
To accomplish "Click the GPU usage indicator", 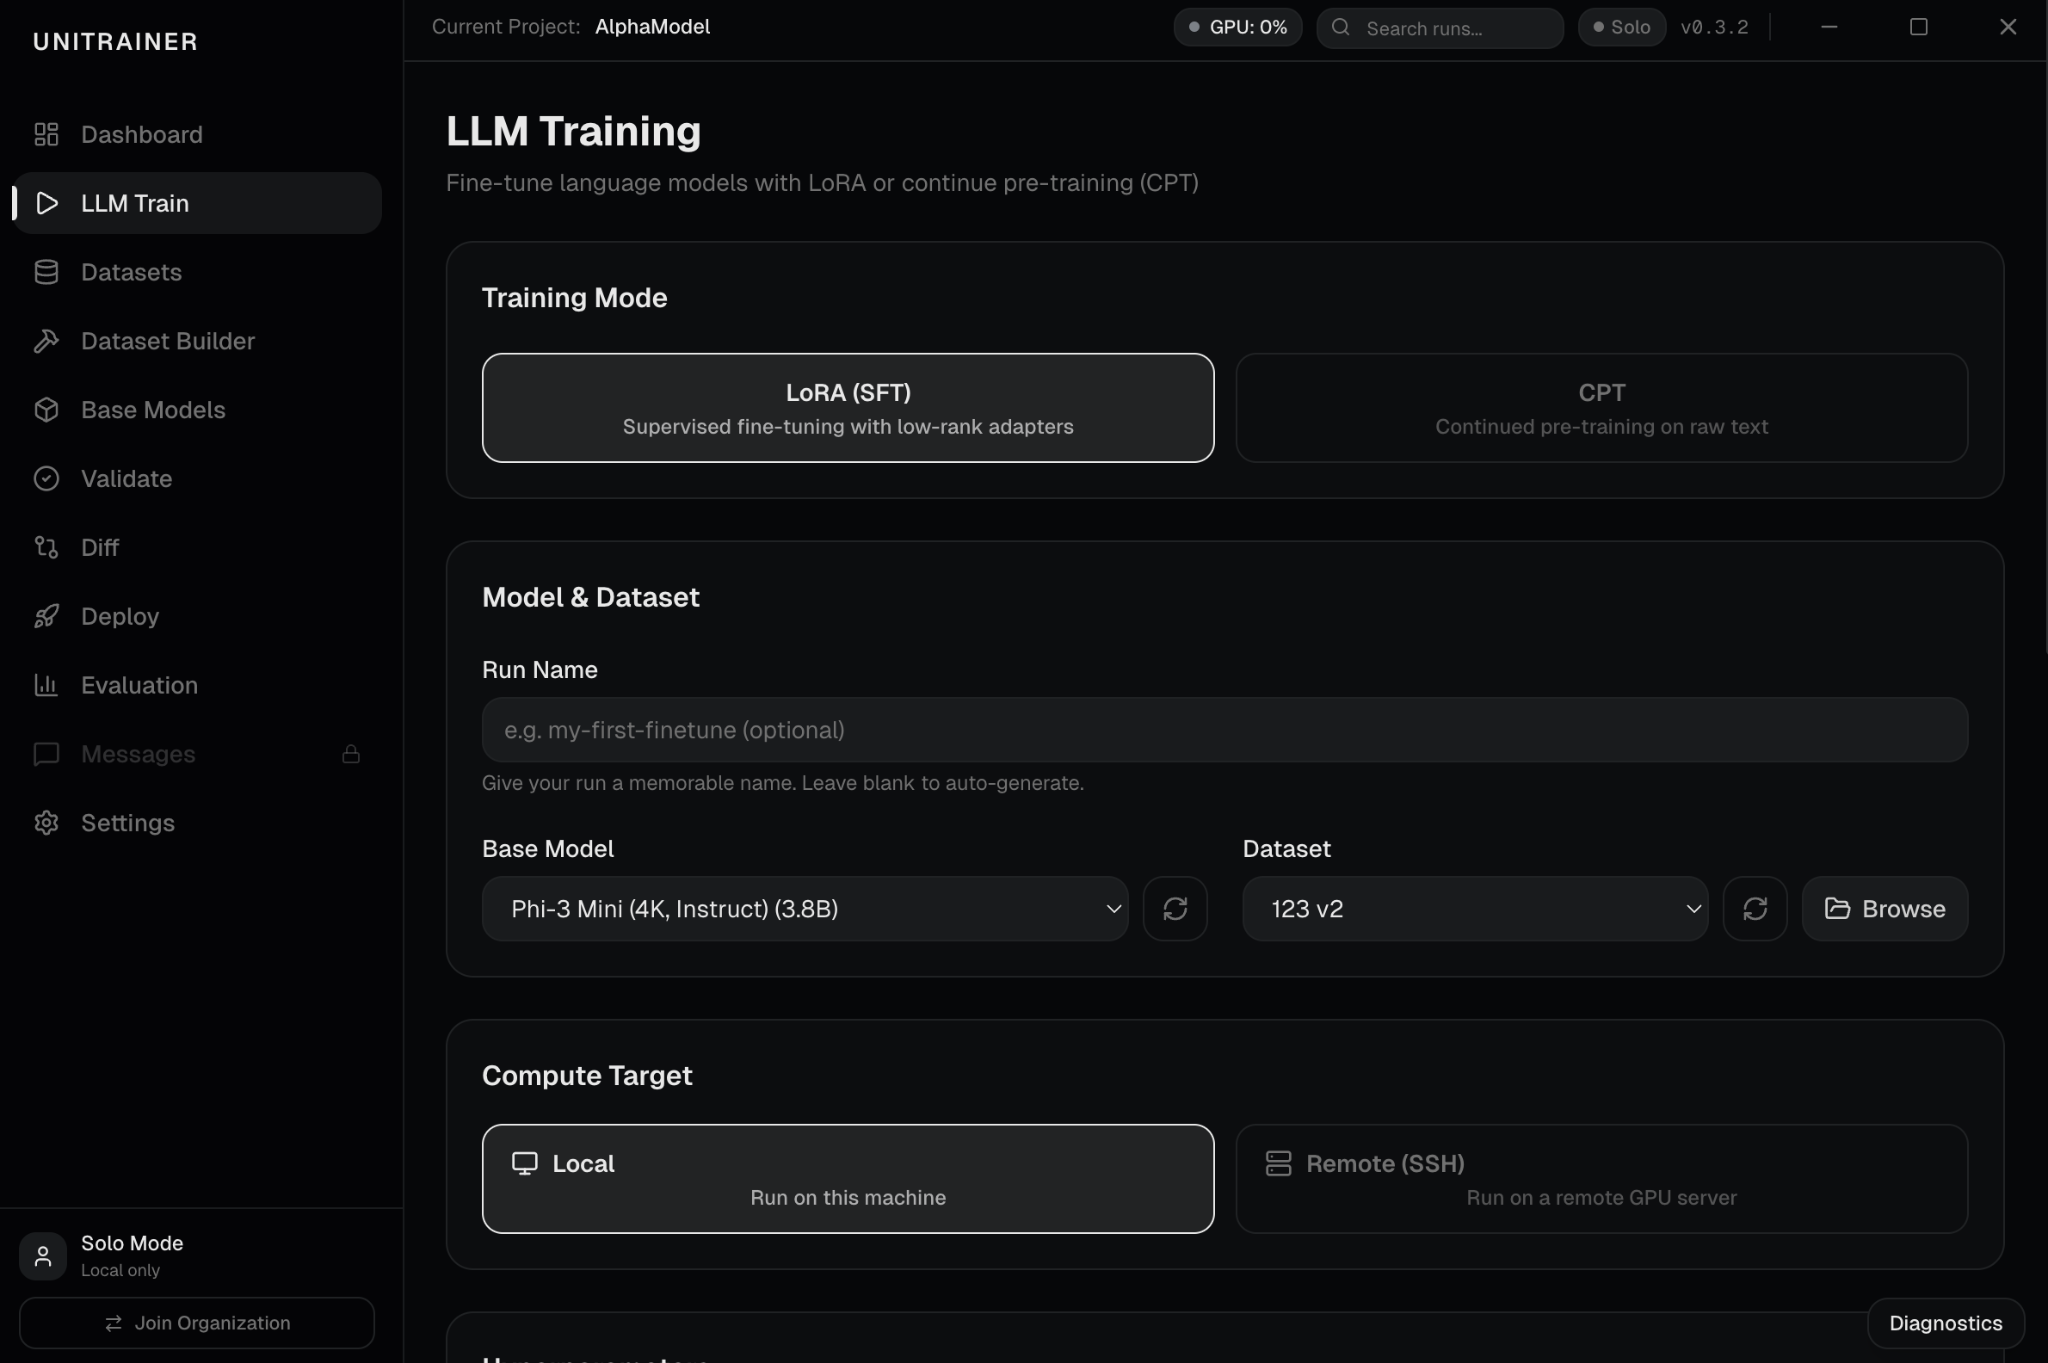I will [1237, 27].
